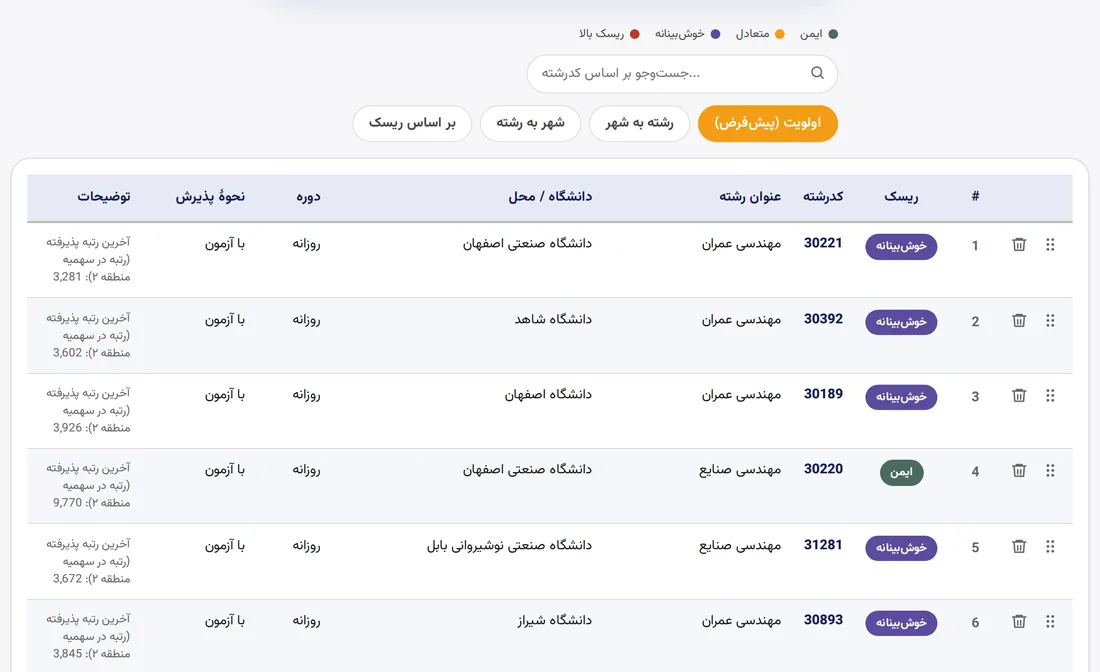Click the خوش‌بینانه badge in row 1
This screenshot has height=672, width=1100.
pyautogui.click(x=901, y=246)
